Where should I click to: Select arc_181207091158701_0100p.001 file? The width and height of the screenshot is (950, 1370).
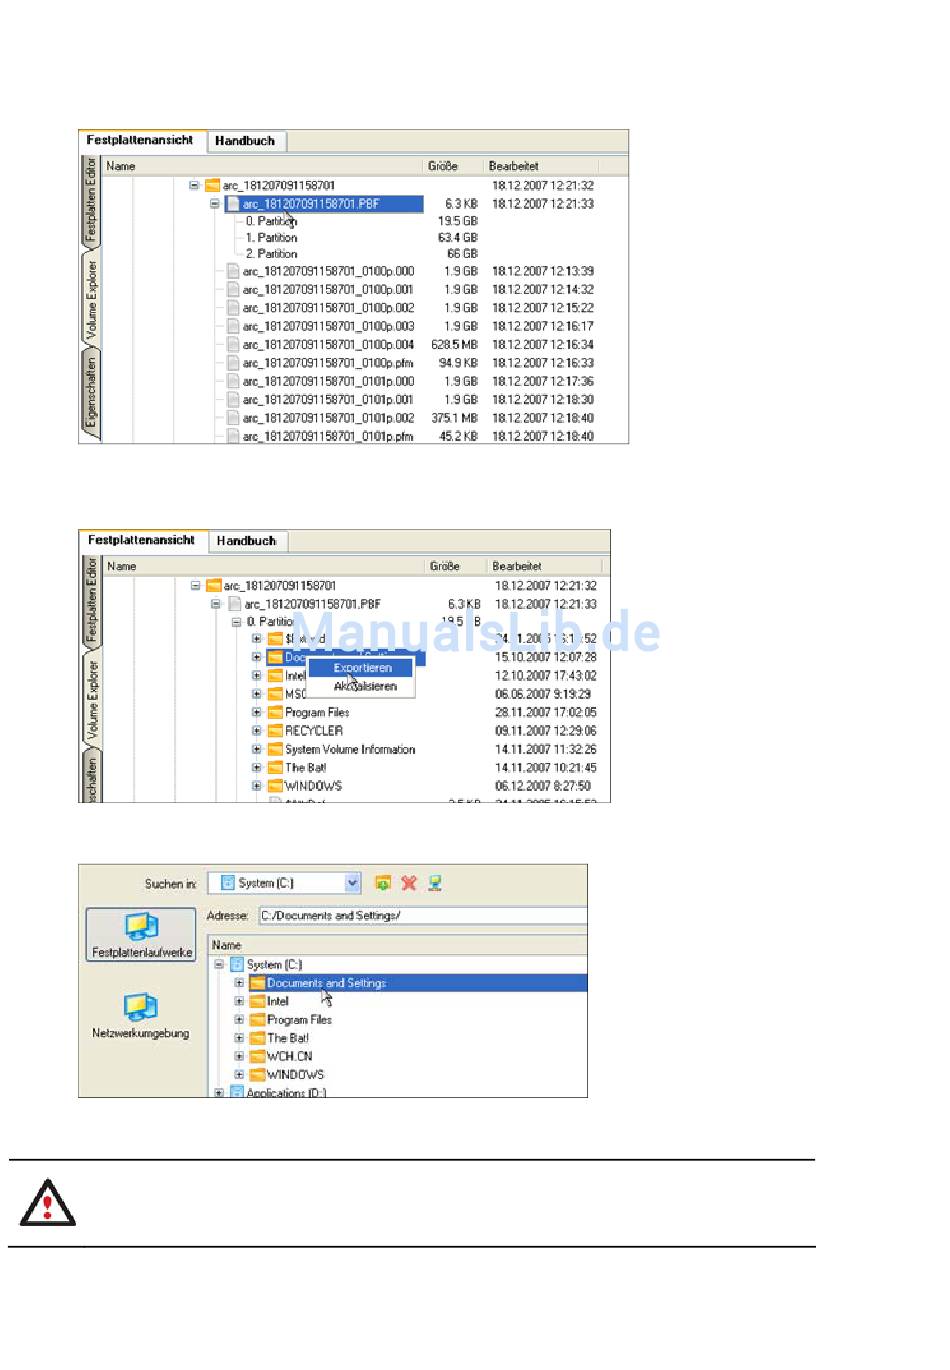(x=328, y=290)
